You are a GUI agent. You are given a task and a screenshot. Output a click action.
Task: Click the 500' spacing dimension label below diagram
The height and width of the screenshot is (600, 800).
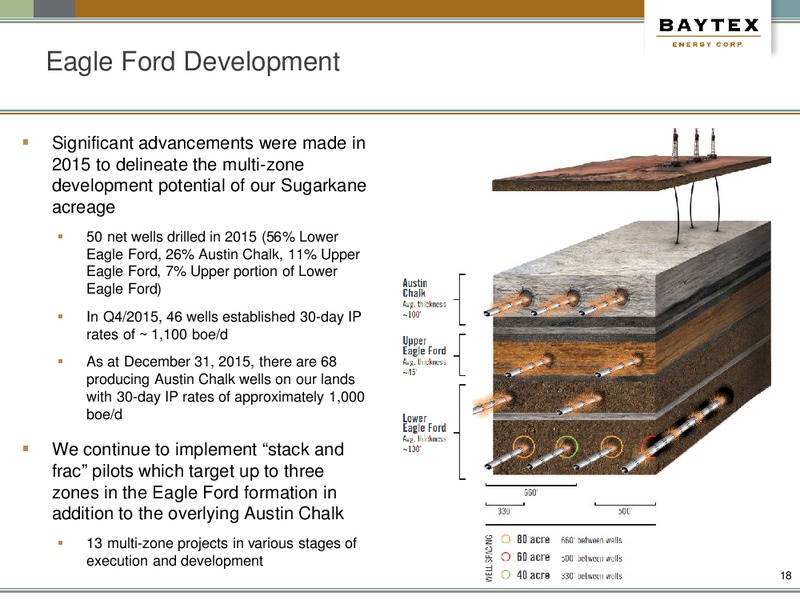(x=625, y=511)
